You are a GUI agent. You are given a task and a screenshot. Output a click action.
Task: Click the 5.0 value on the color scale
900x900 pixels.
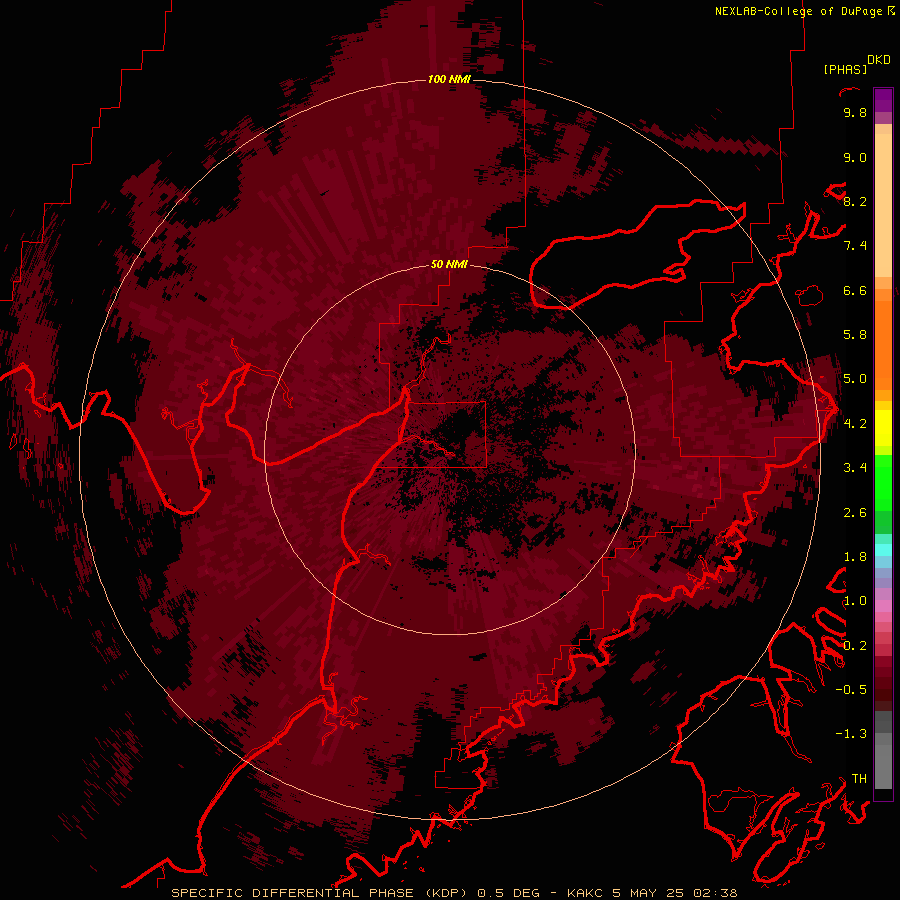(855, 379)
